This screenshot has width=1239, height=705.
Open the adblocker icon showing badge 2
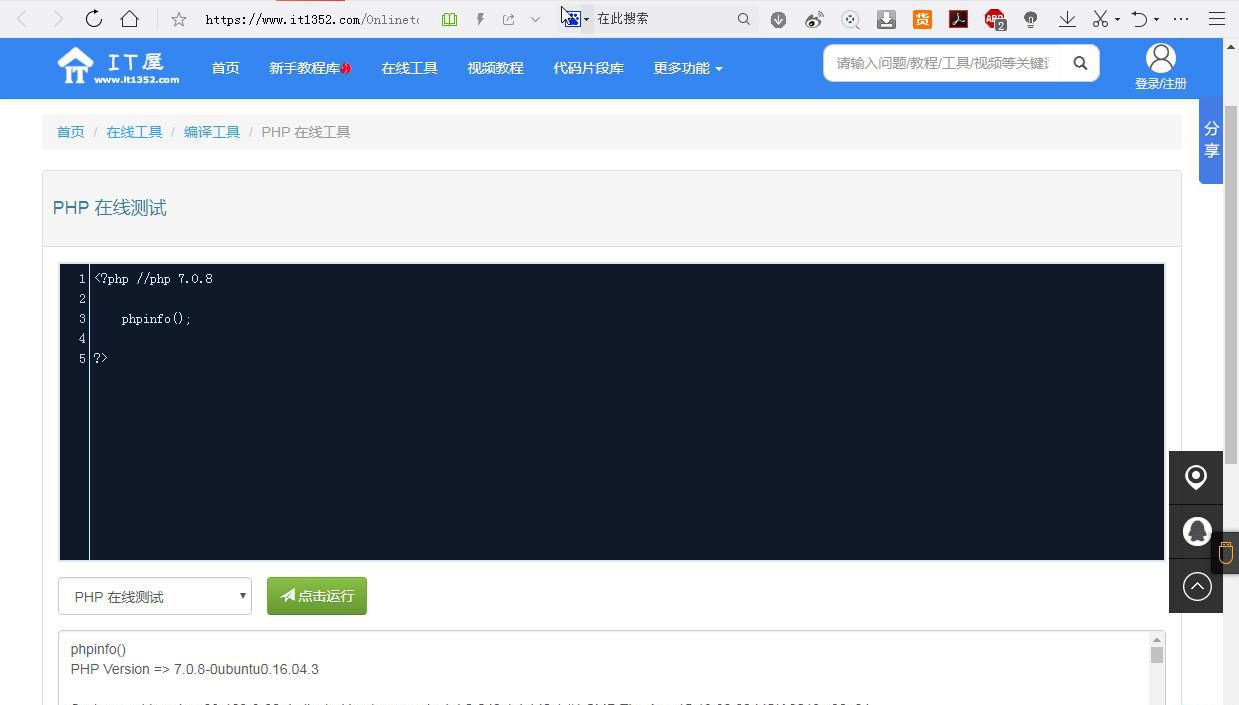[x=994, y=18]
